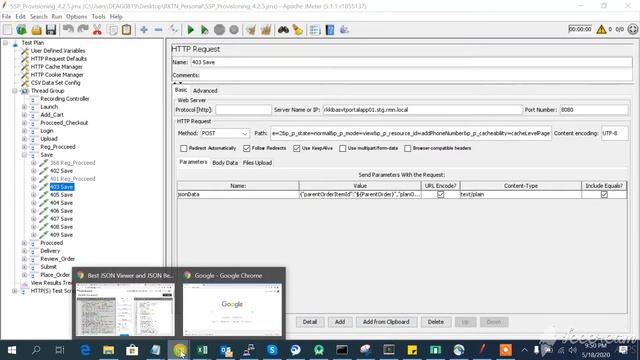Open Microsoft Edge from the taskbar
640x360 pixels.
tap(85, 350)
